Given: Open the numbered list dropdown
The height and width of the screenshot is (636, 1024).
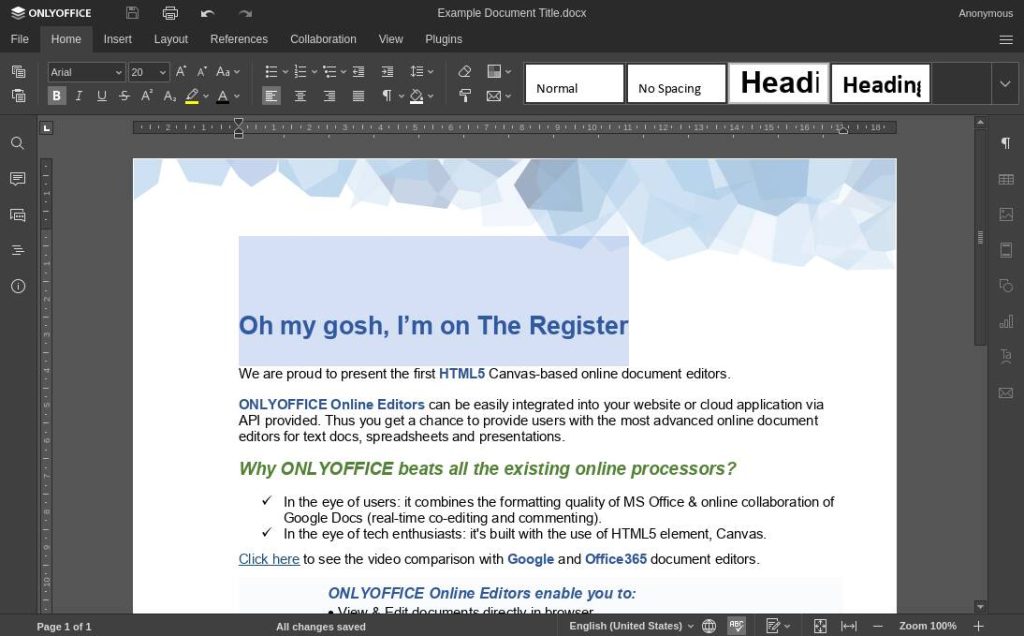Looking at the screenshot, I should pyautogui.click(x=313, y=72).
